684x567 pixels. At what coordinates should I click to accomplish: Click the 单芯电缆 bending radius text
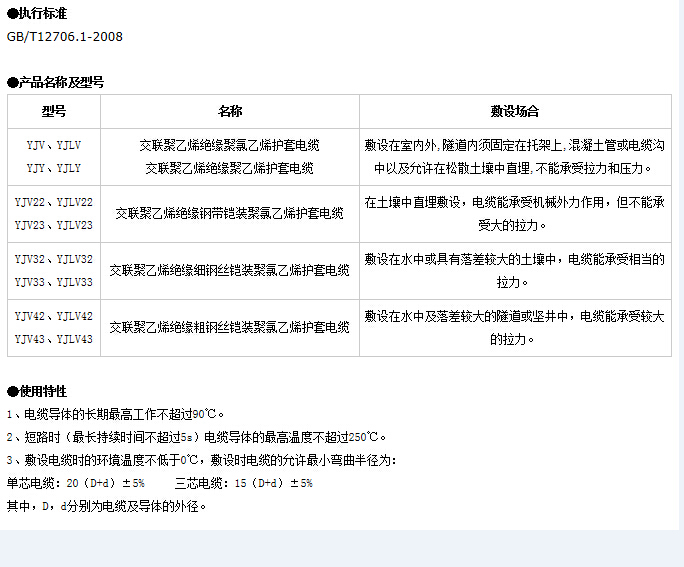point(76,483)
